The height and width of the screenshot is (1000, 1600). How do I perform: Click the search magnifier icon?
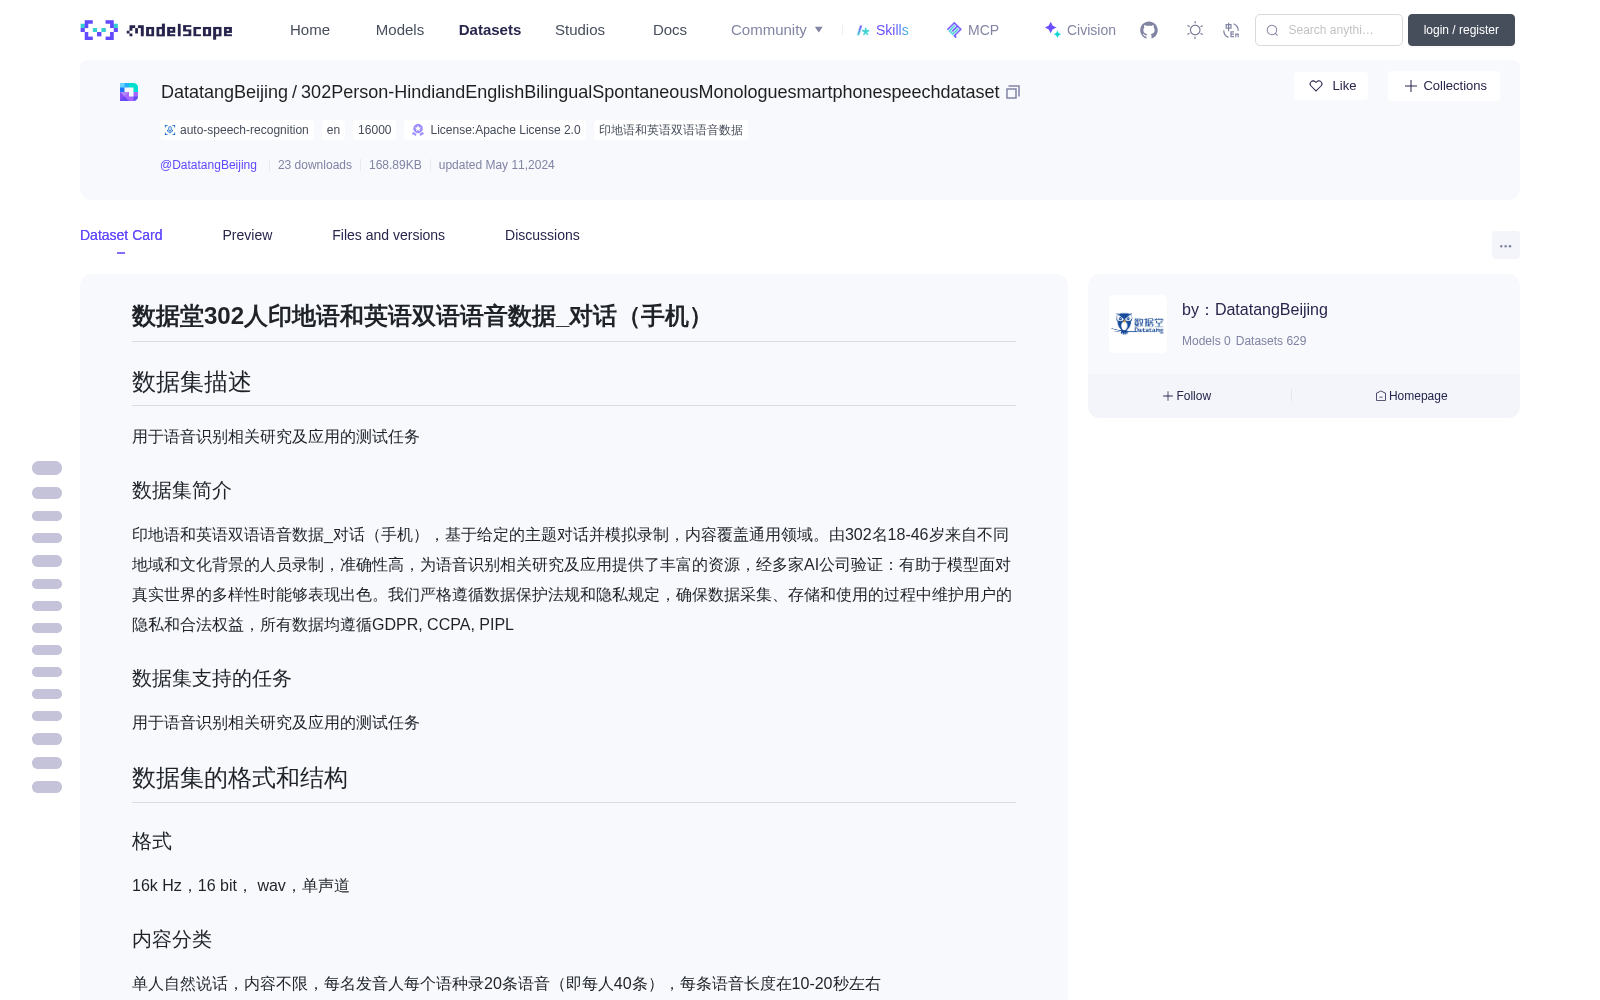pos(1272,30)
